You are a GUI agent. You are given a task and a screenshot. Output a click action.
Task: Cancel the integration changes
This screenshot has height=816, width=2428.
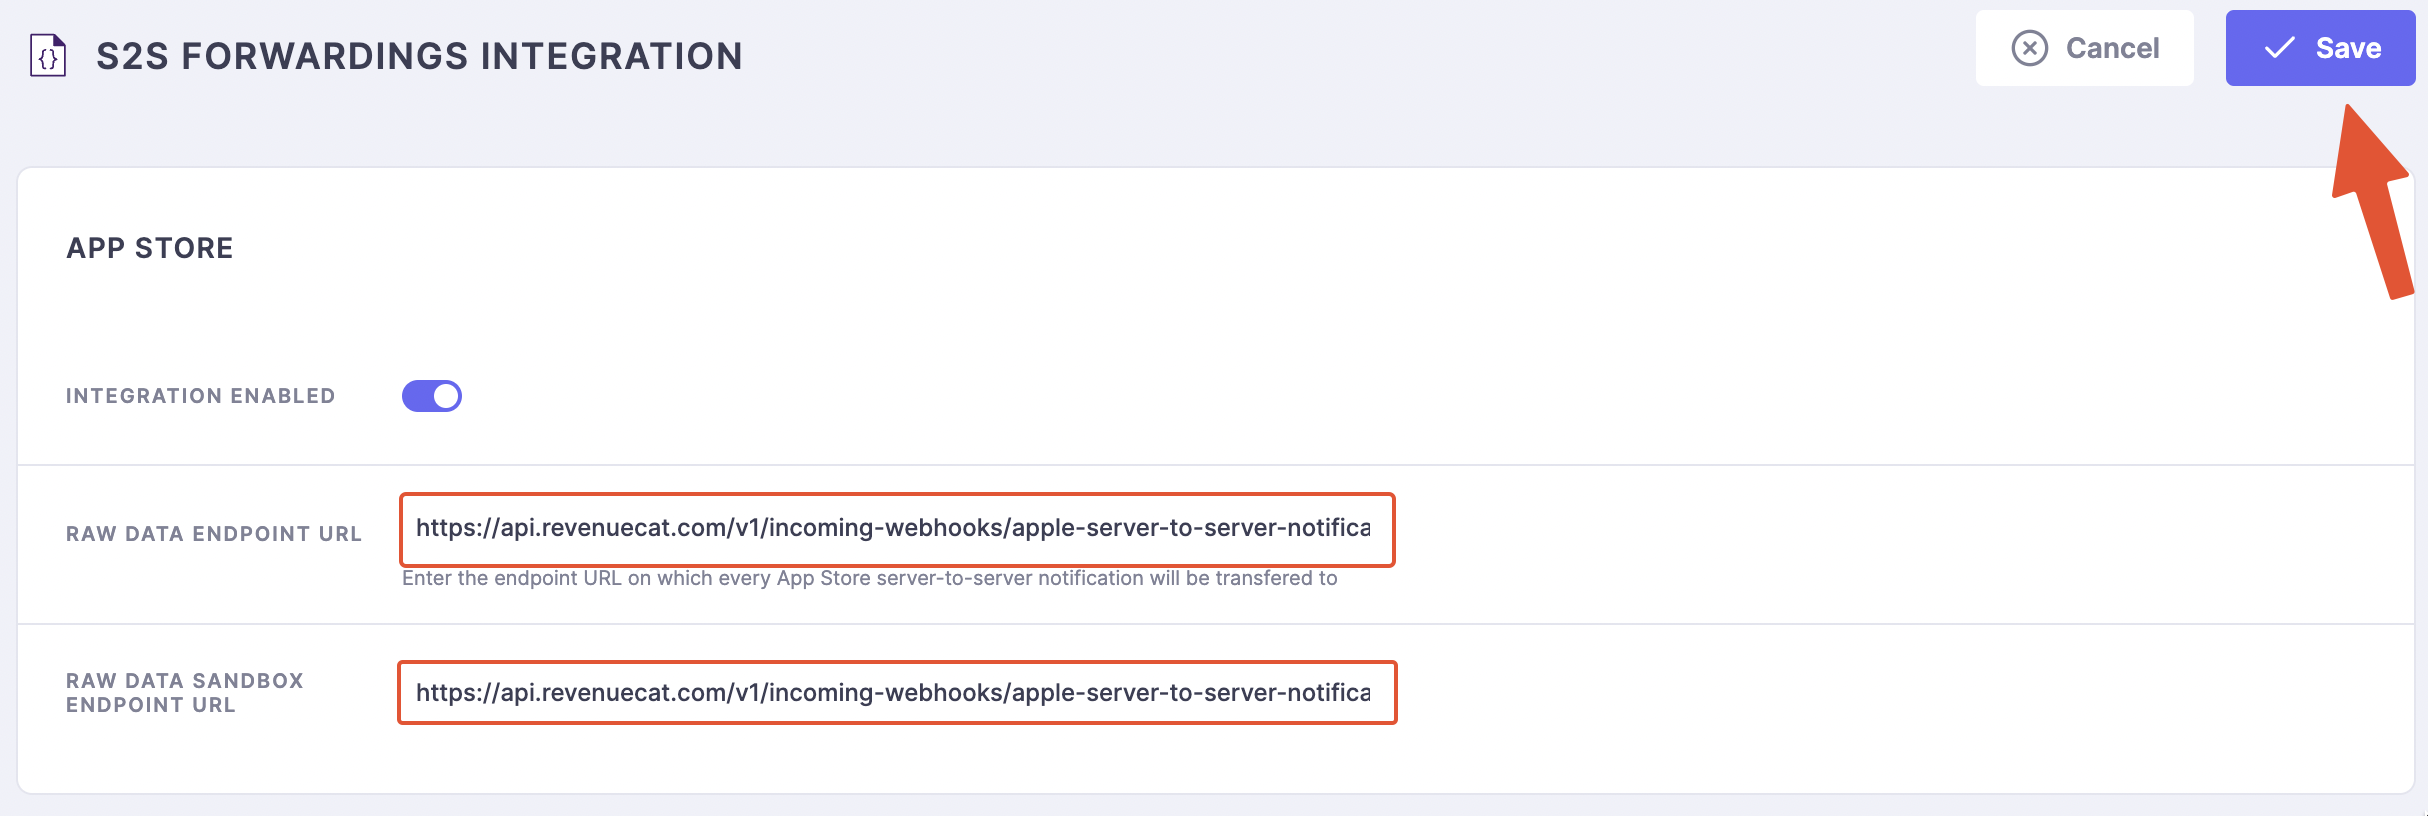coord(2084,48)
